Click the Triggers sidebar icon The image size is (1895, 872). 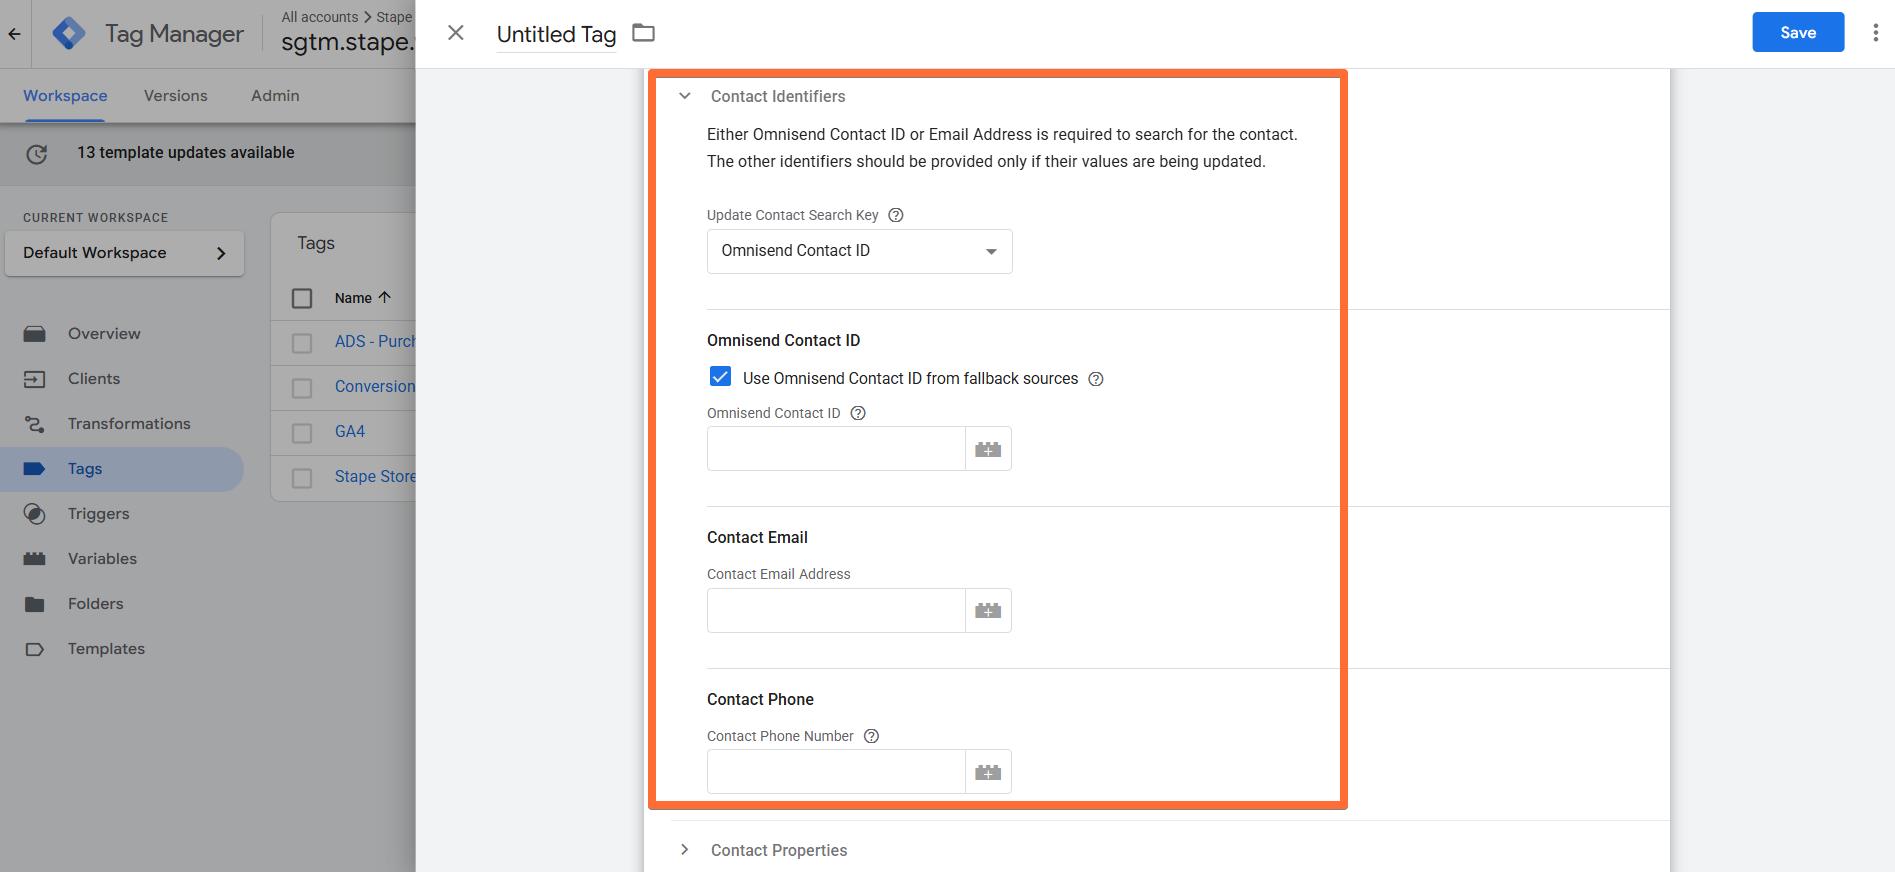(x=34, y=514)
